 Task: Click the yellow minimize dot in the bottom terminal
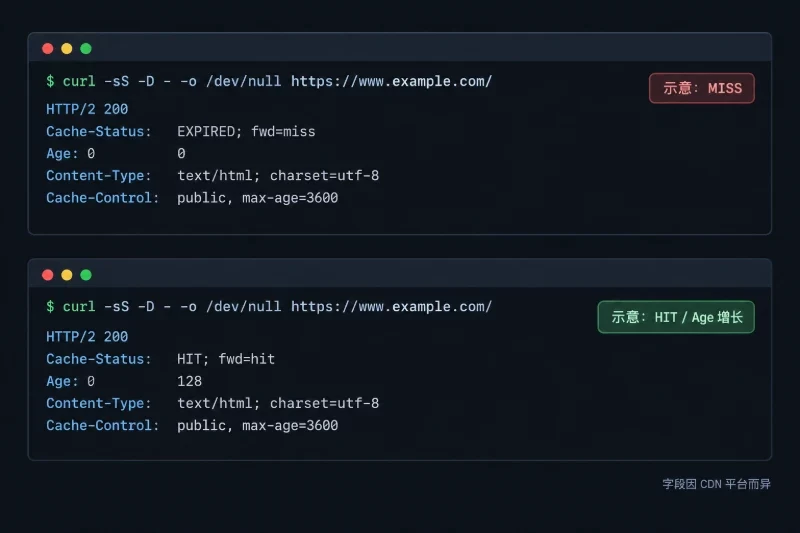tap(67, 275)
